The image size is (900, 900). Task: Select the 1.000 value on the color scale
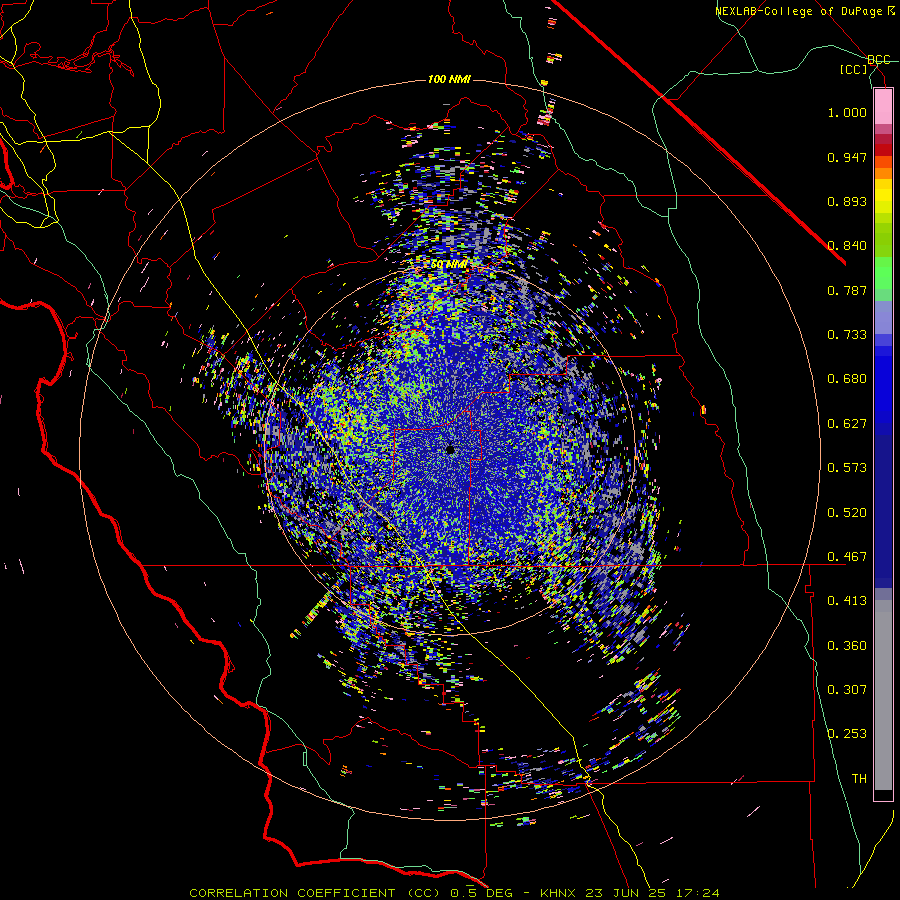[x=847, y=112]
